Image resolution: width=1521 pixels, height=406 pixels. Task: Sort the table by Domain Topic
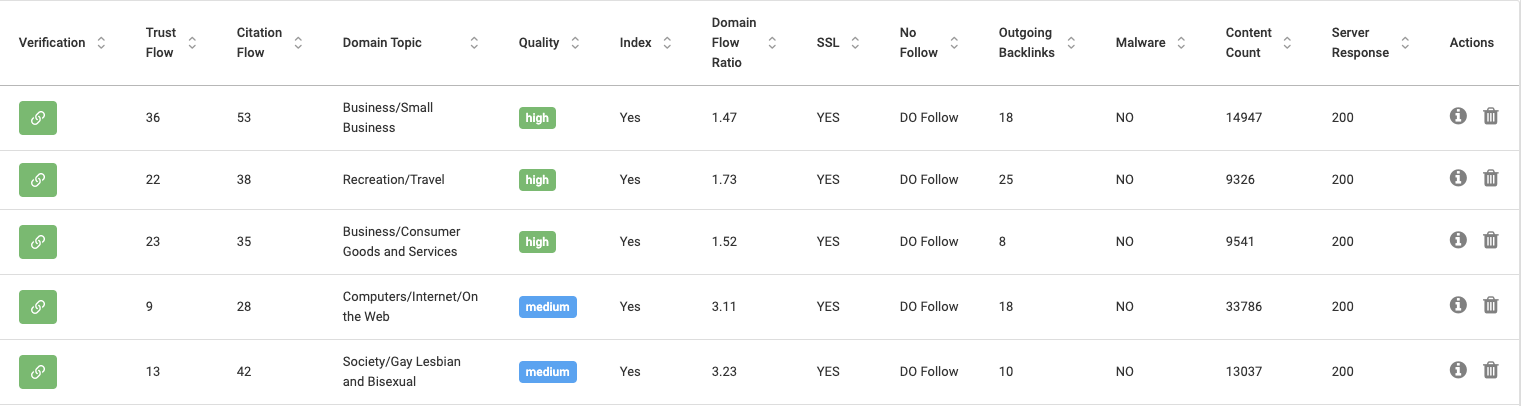click(x=474, y=43)
